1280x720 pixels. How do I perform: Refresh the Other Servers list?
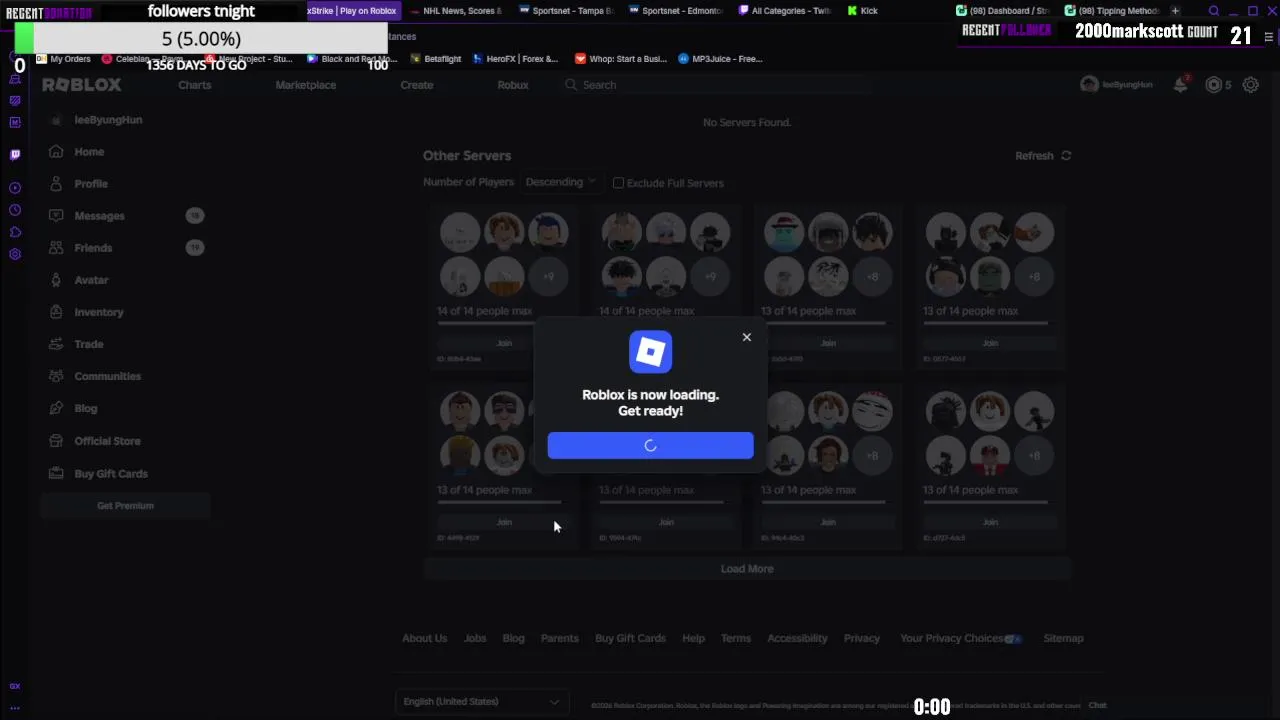pos(1043,156)
